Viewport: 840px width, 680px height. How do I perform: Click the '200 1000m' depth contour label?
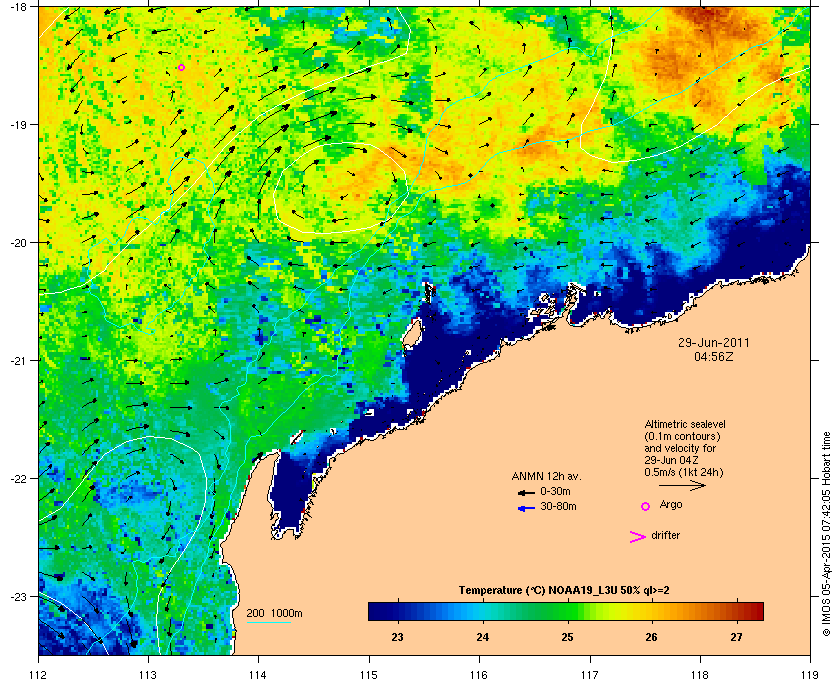point(274,614)
